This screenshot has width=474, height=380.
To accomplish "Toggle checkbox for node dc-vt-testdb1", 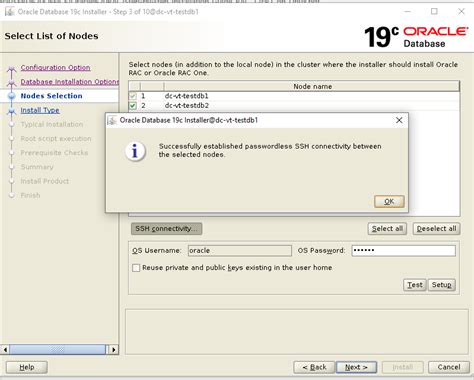I will pyautogui.click(x=133, y=96).
